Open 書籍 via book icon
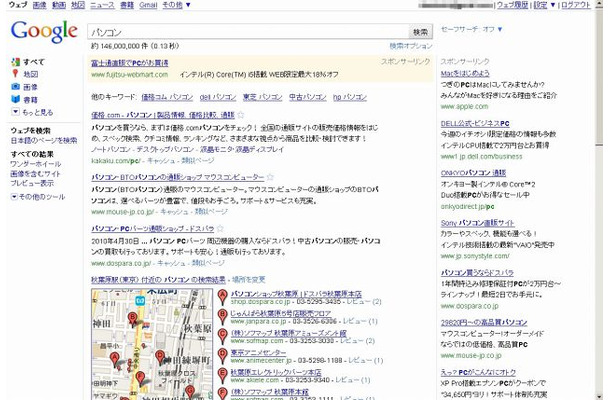Viewport: 610px width, 400px height. pos(16,99)
